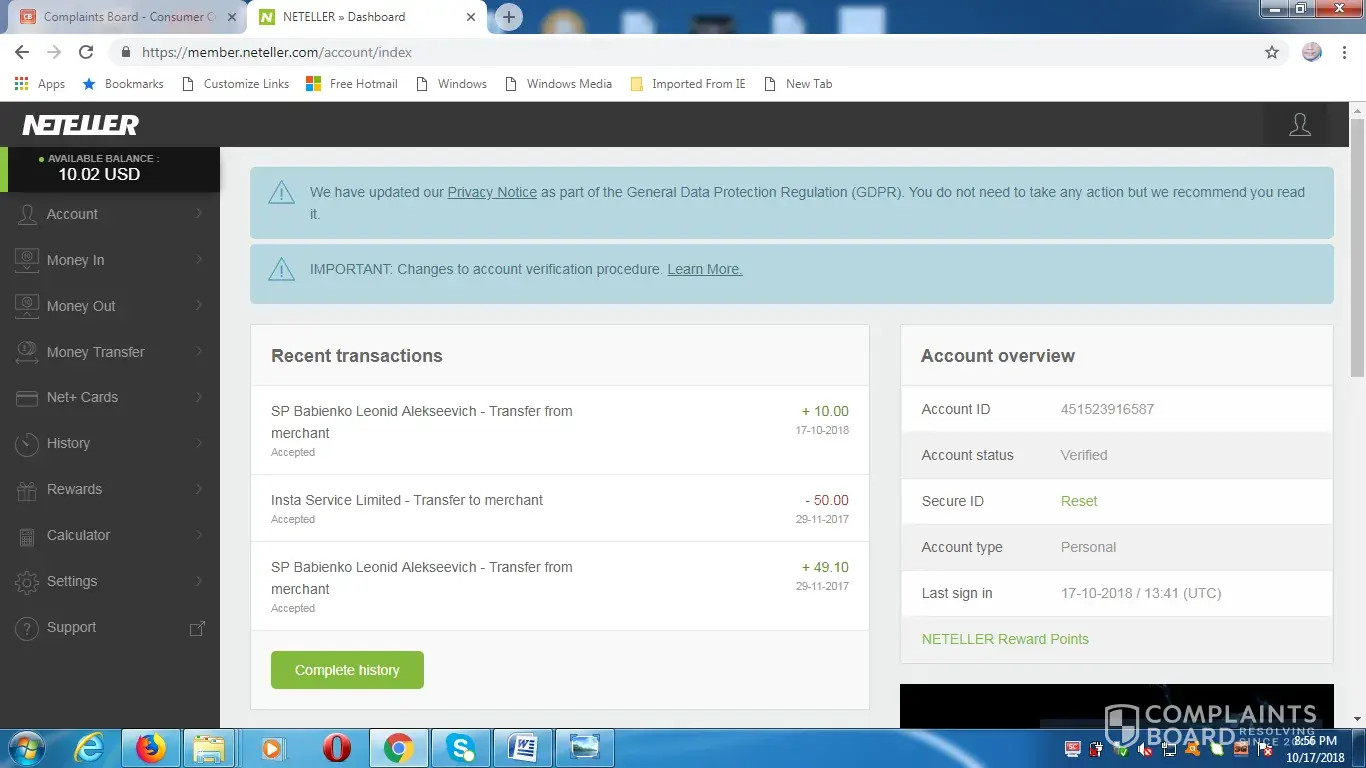This screenshot has width=1366, height=768.
Task: Click the Complete history button
Action: pos(347,670)
